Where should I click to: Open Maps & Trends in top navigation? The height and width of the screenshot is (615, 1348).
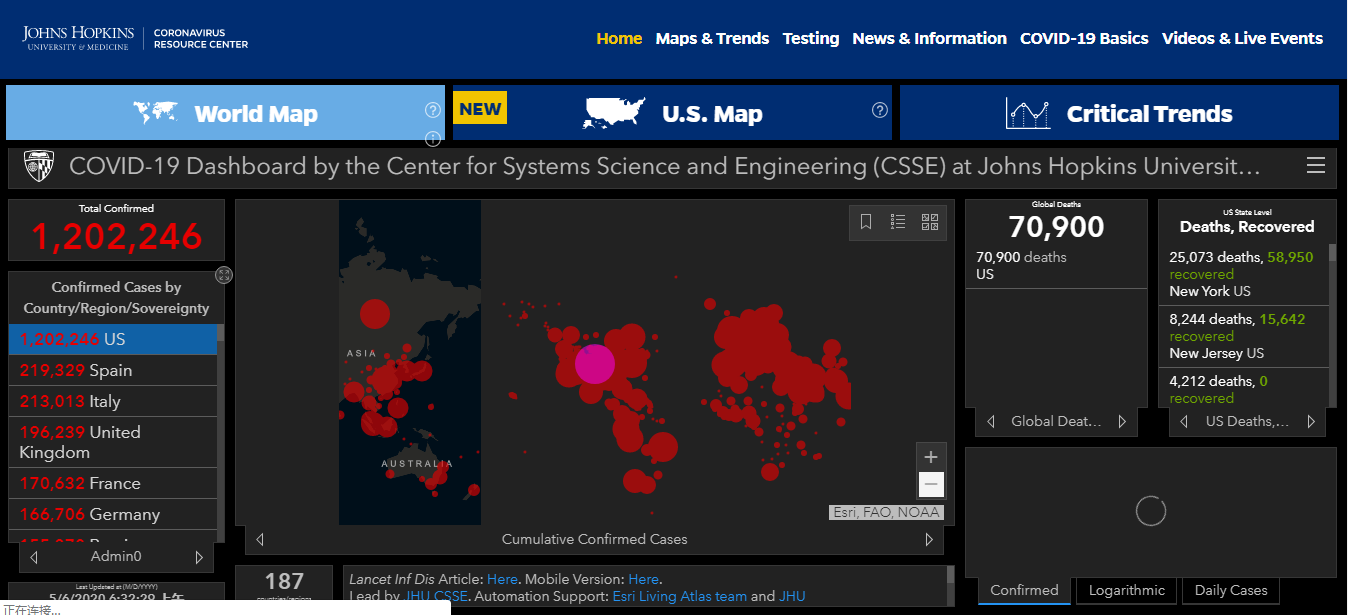point(712,38)
